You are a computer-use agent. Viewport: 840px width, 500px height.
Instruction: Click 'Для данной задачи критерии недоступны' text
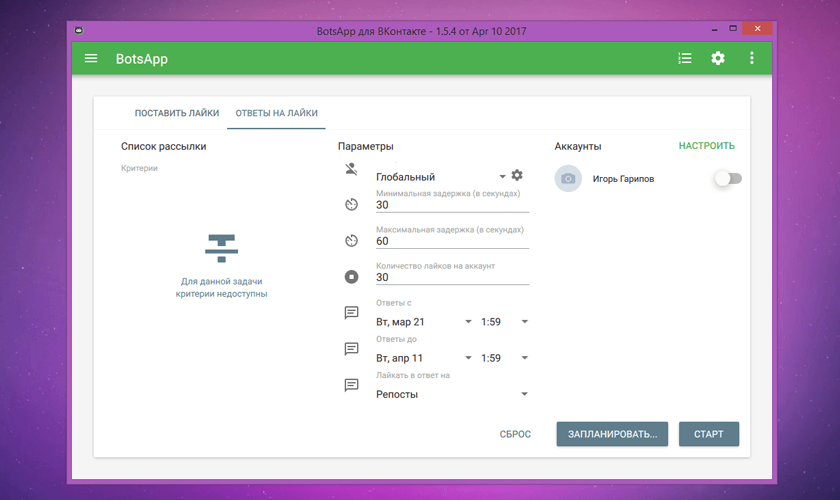221,287
